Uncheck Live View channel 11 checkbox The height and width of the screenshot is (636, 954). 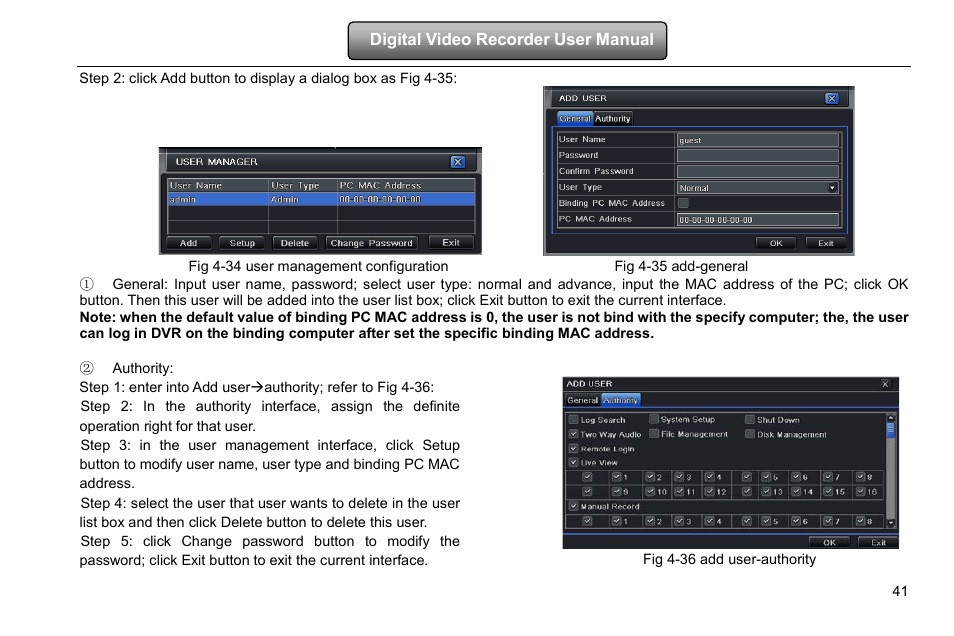pyautogui.click(x=680, y=492)
